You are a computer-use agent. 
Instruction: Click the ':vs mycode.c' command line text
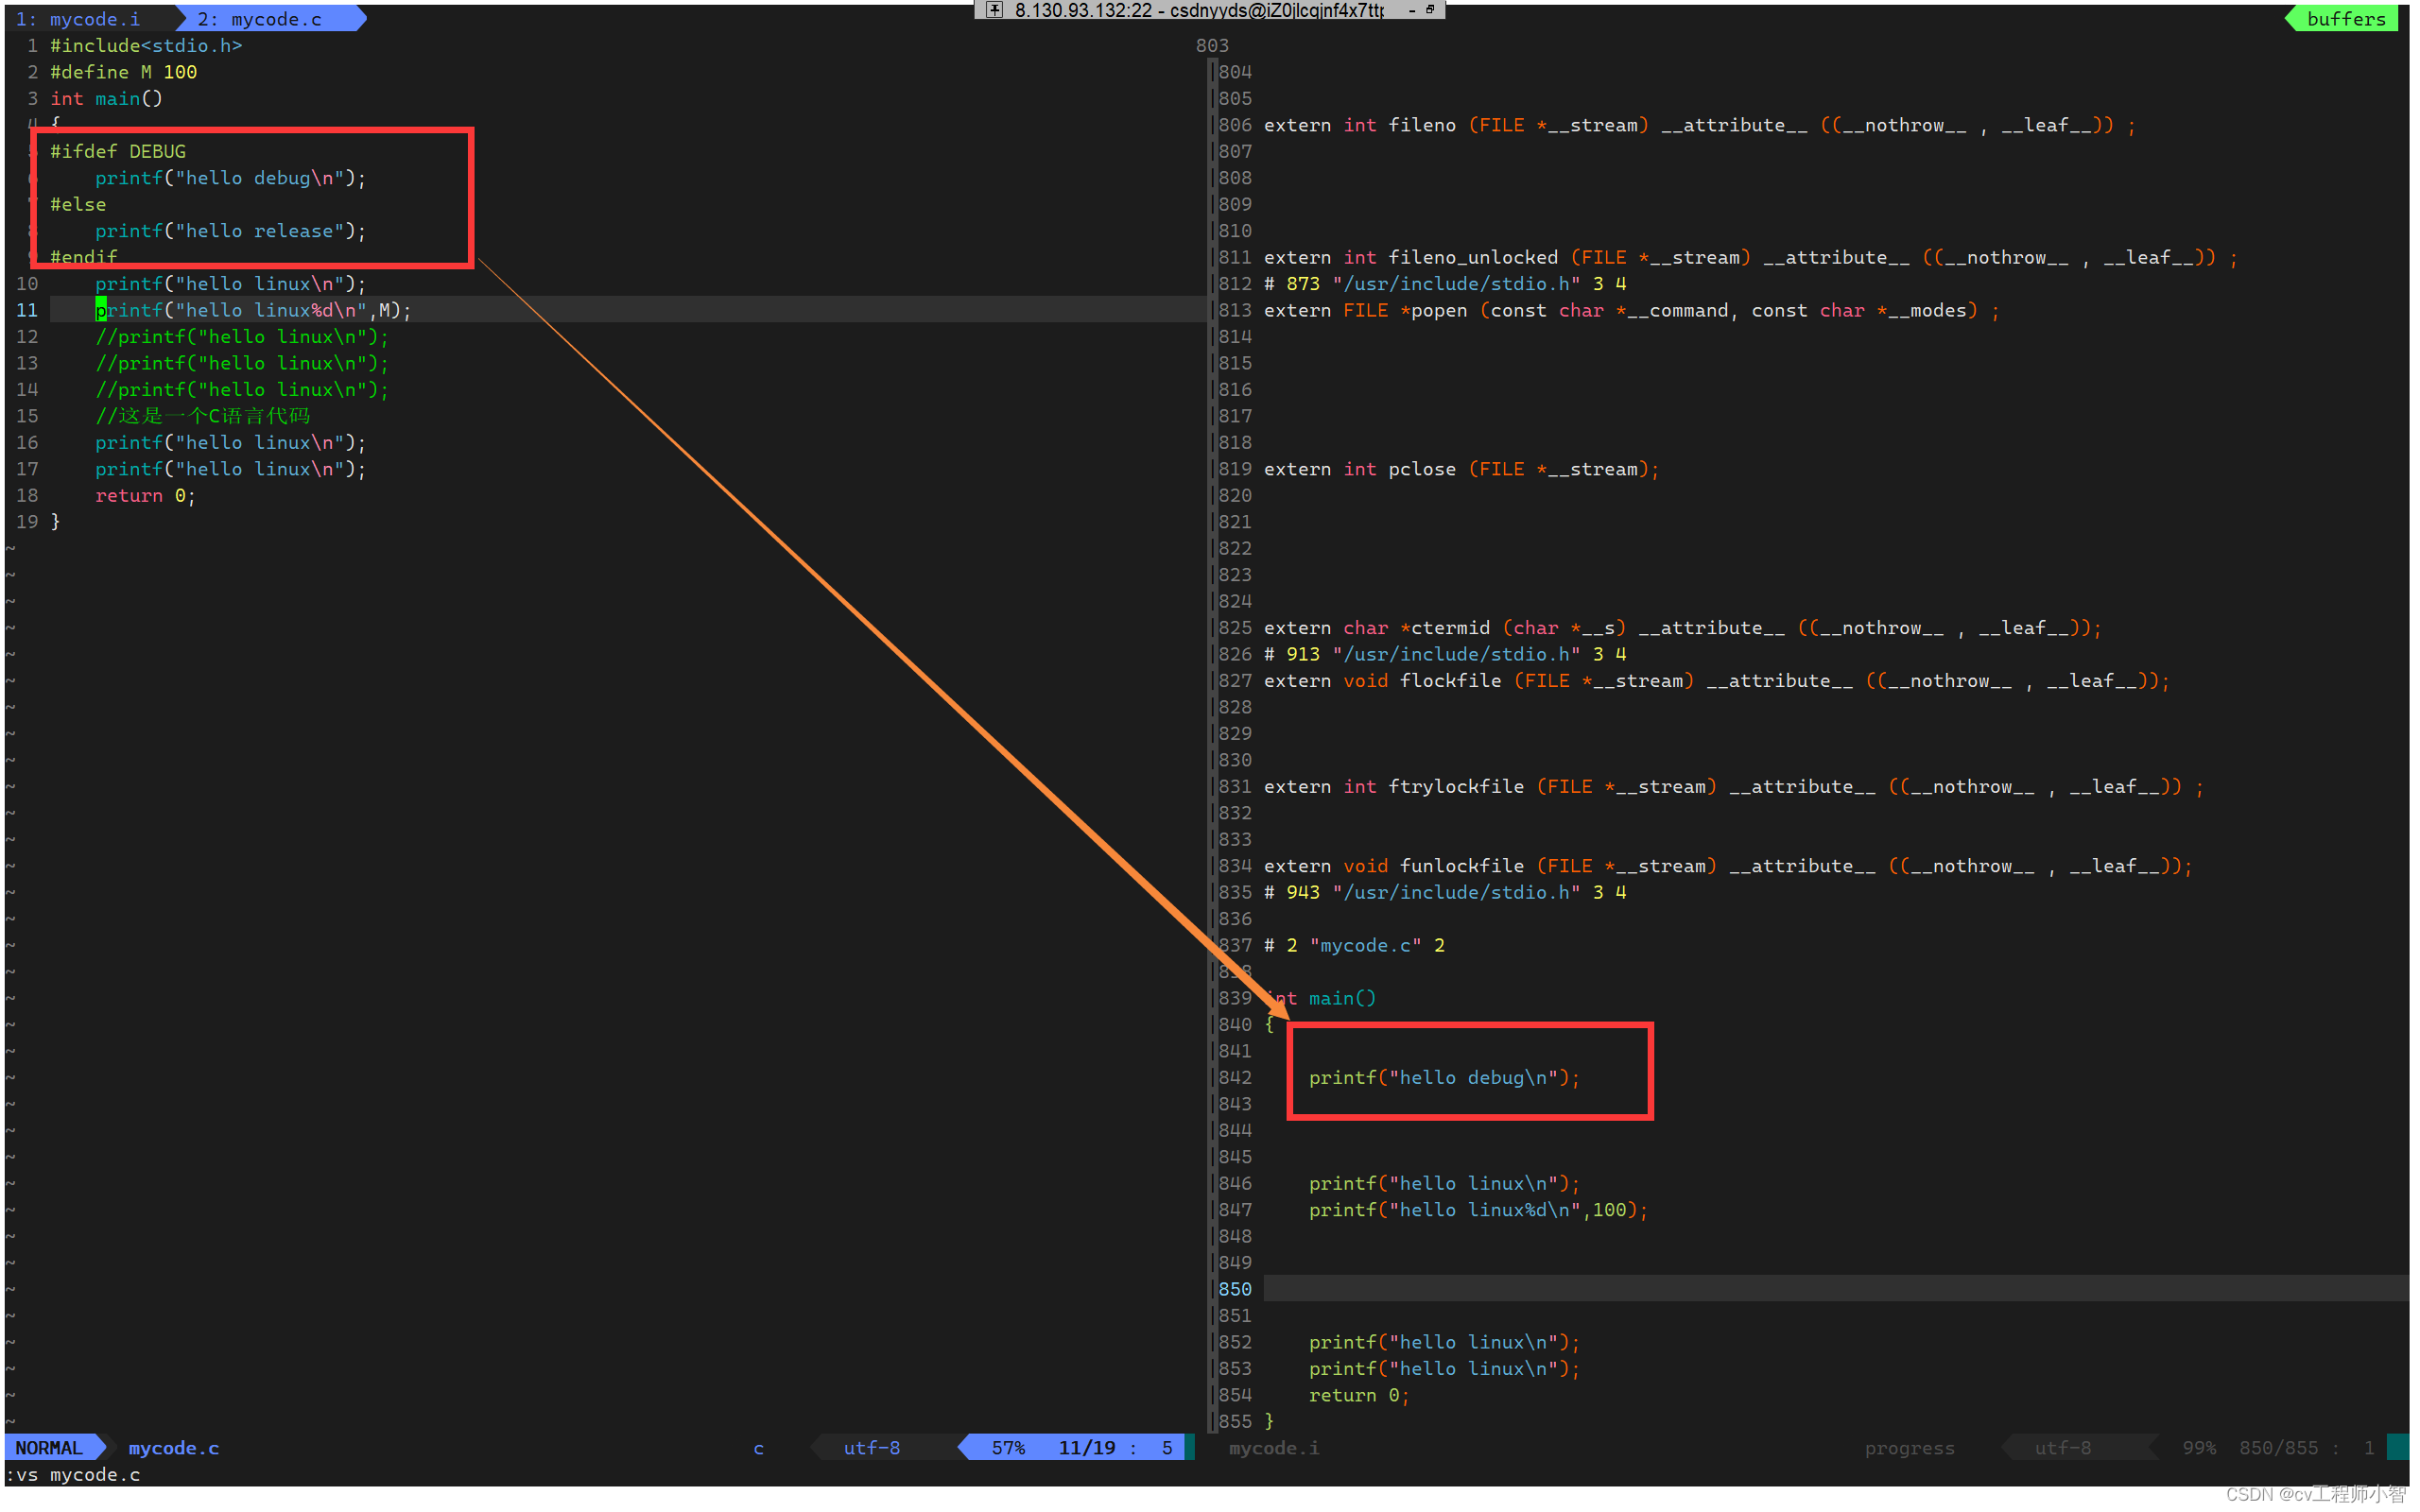[73, 1475]
